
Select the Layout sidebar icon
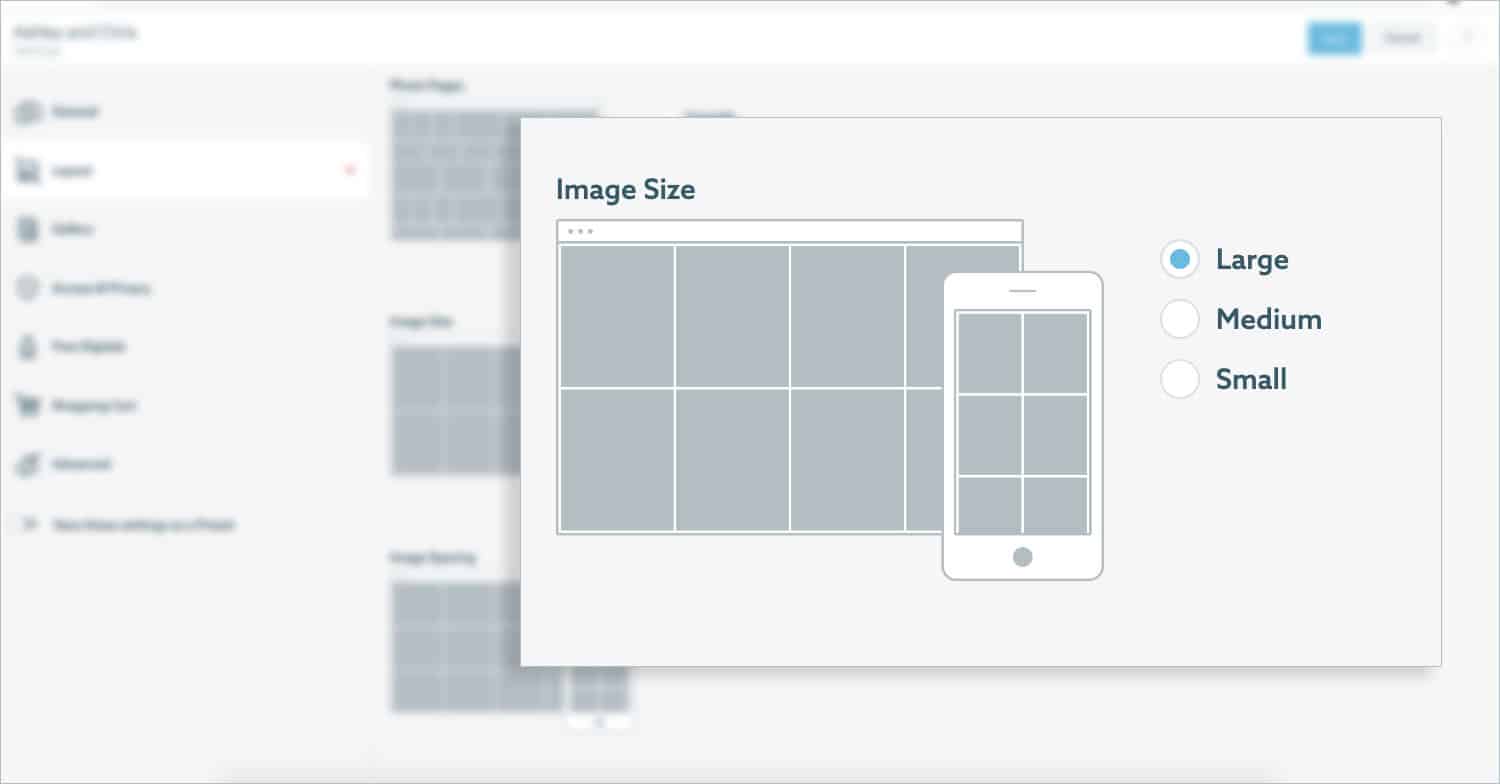click(30, 170)
